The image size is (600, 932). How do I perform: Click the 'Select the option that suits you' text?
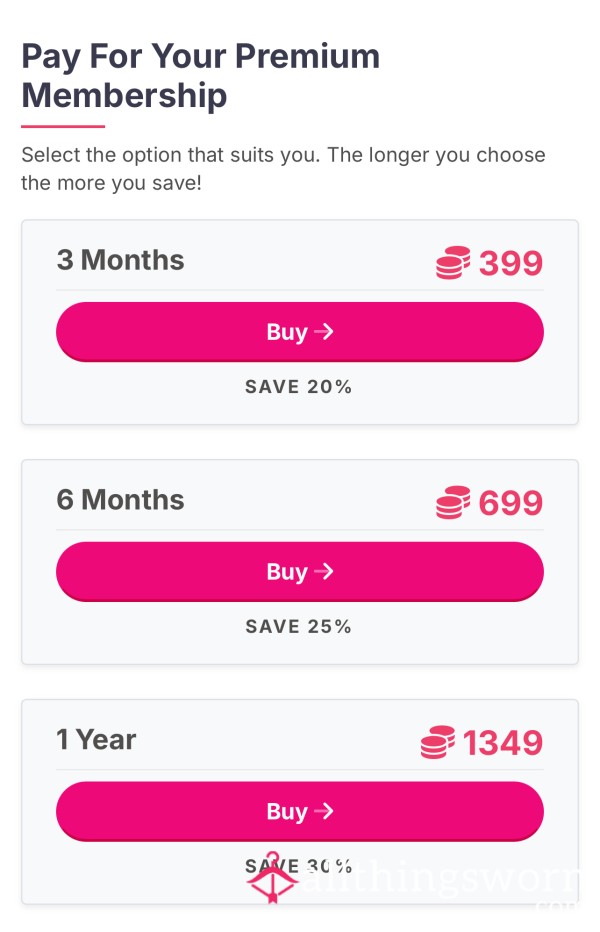(x=283, y=169)
